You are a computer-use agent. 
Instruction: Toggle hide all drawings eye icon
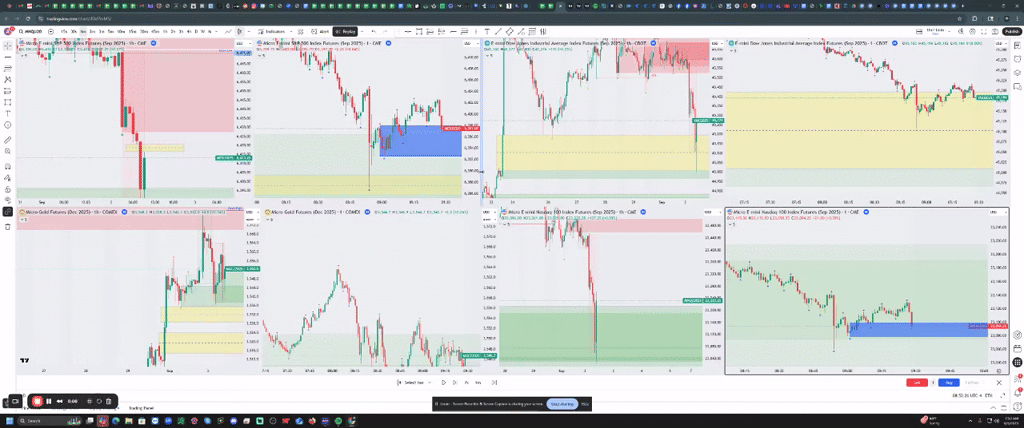click(8, 200)
